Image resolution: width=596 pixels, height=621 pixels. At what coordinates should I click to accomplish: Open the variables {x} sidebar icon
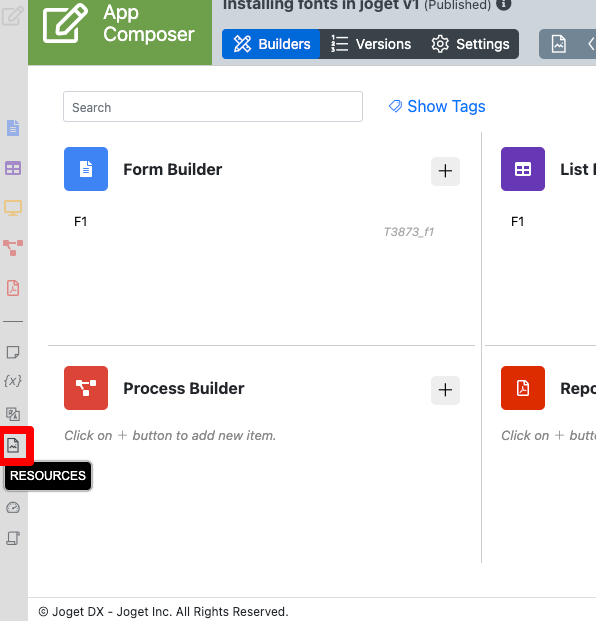pyautogui.click(x=13, y=381)
